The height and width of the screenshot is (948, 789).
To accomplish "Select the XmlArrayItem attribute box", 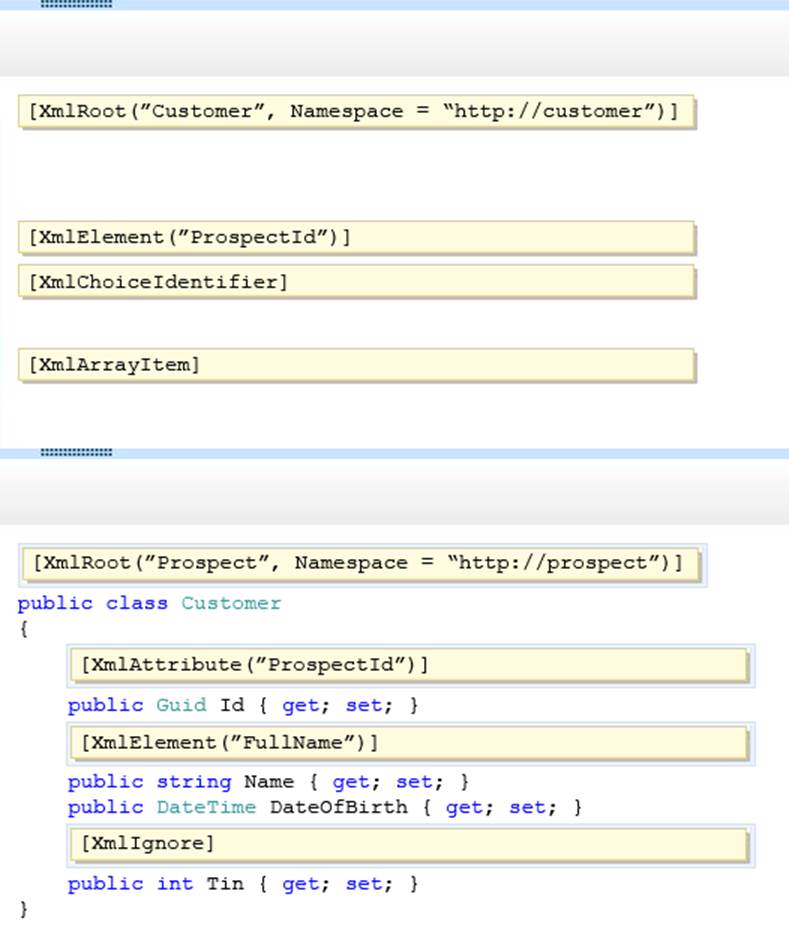I will click(x=355, y=365).
